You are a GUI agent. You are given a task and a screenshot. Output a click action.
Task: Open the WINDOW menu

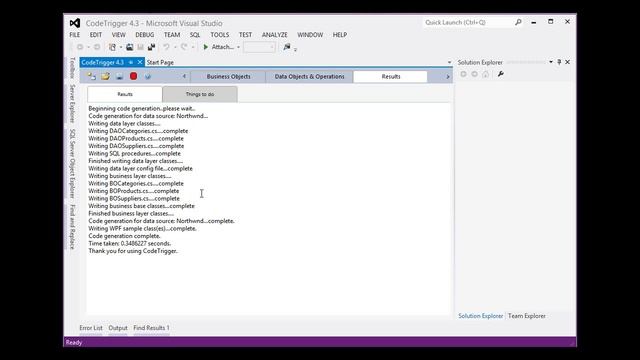310,35
